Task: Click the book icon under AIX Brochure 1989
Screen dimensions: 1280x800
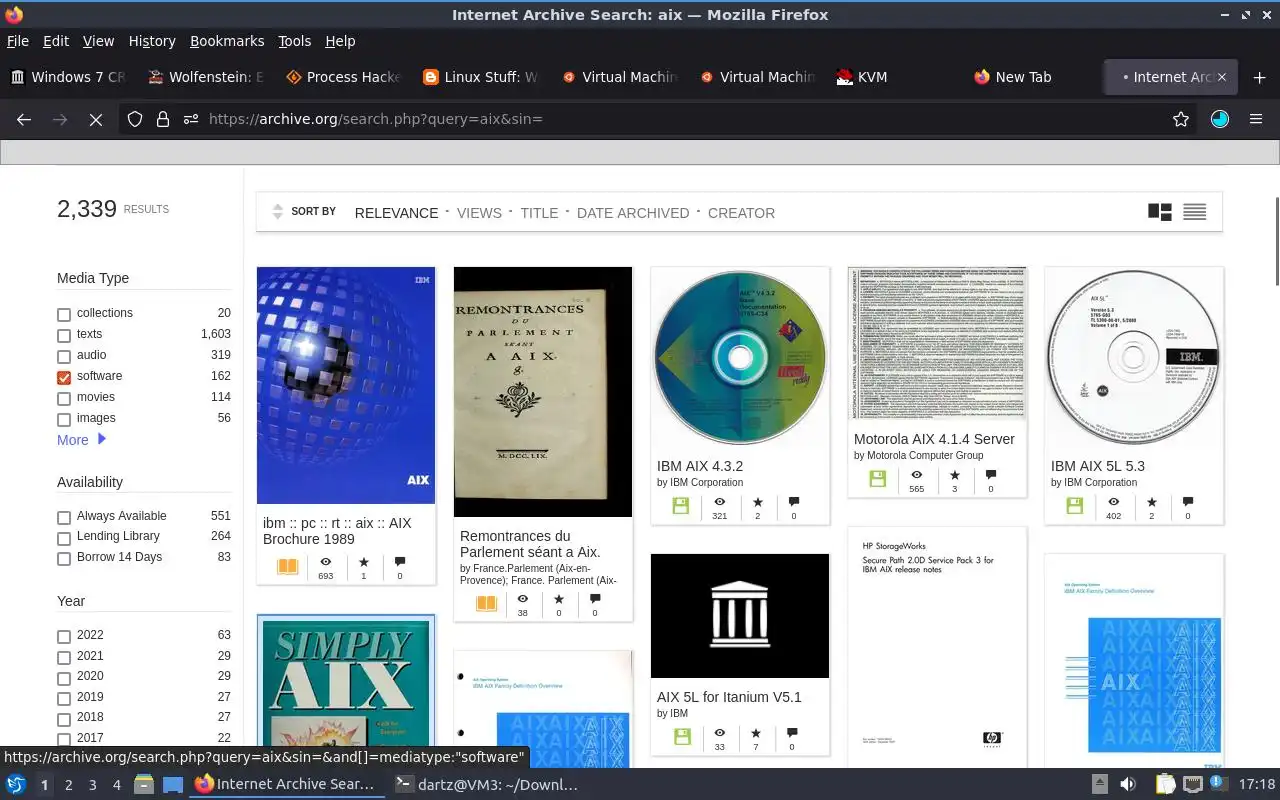Action: (288, 567)
